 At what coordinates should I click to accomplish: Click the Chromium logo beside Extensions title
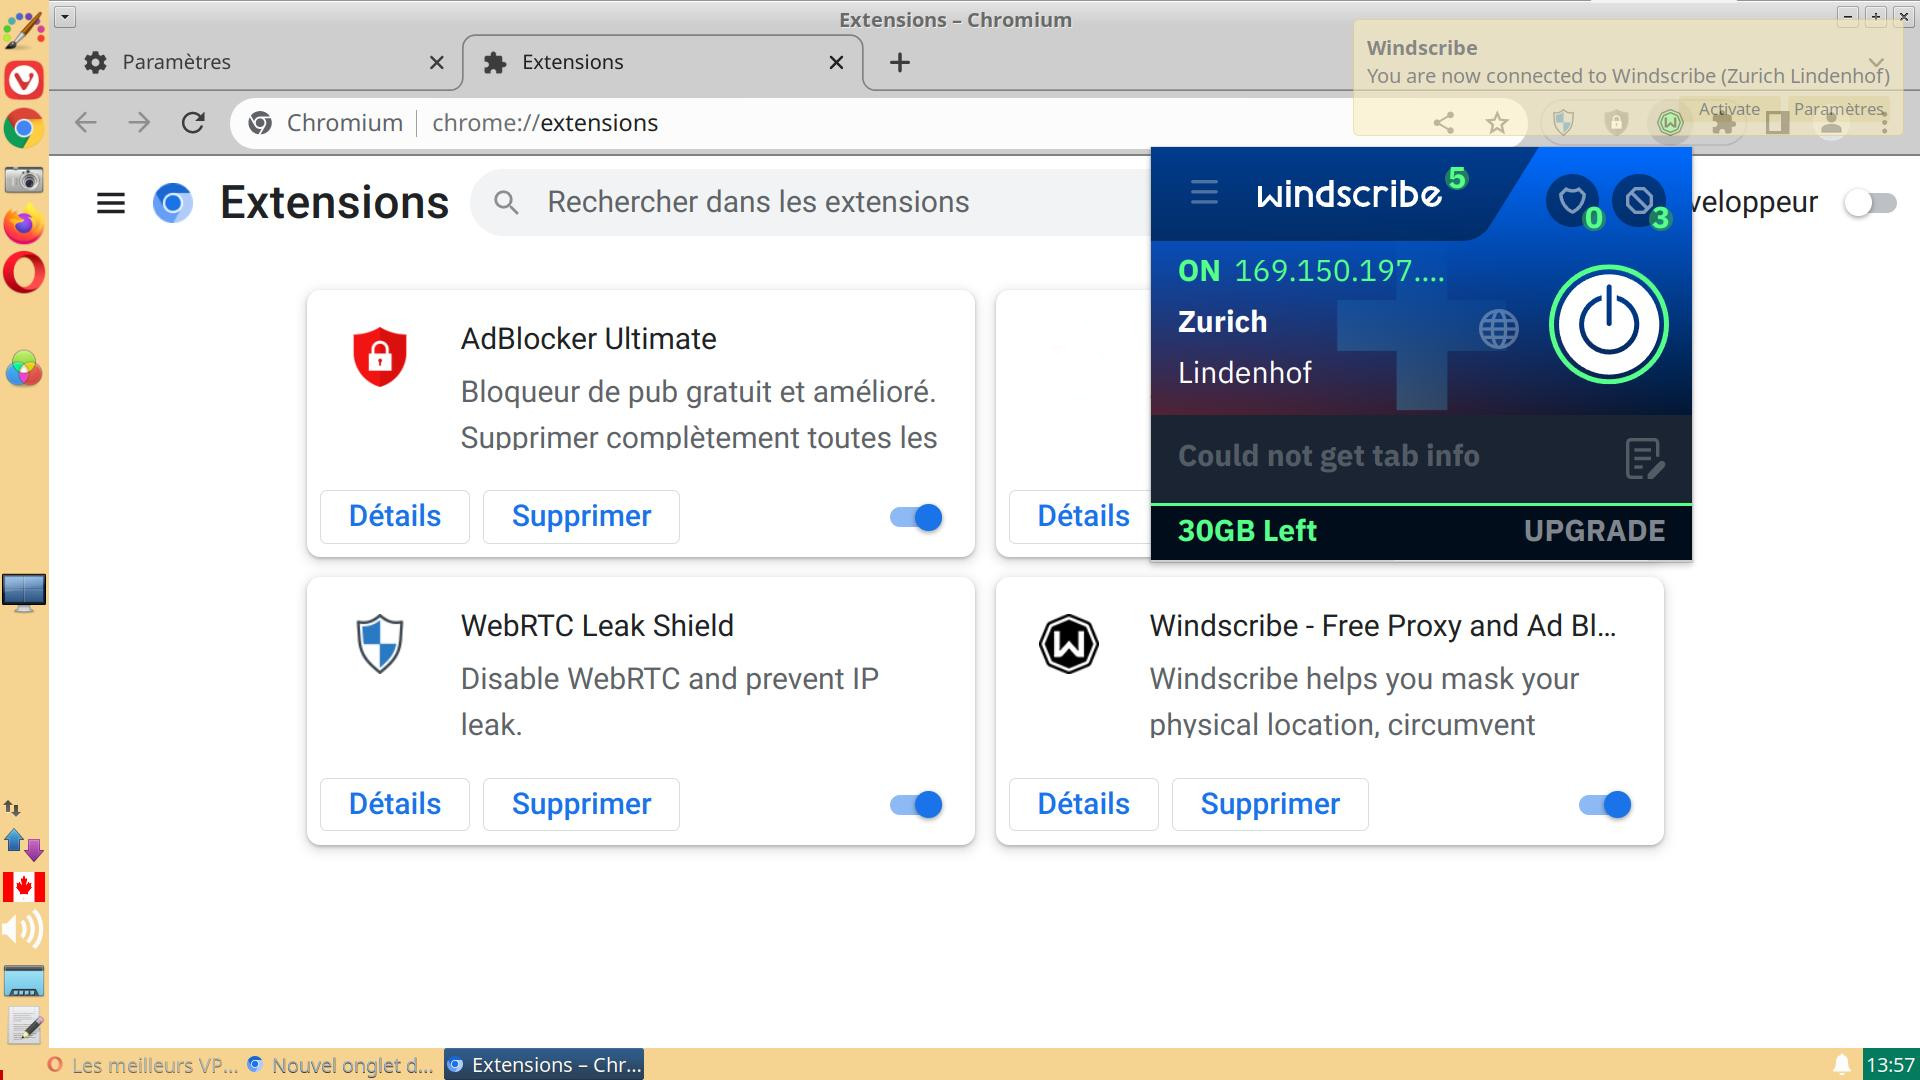pyautogui.click(x=172, y=203)
